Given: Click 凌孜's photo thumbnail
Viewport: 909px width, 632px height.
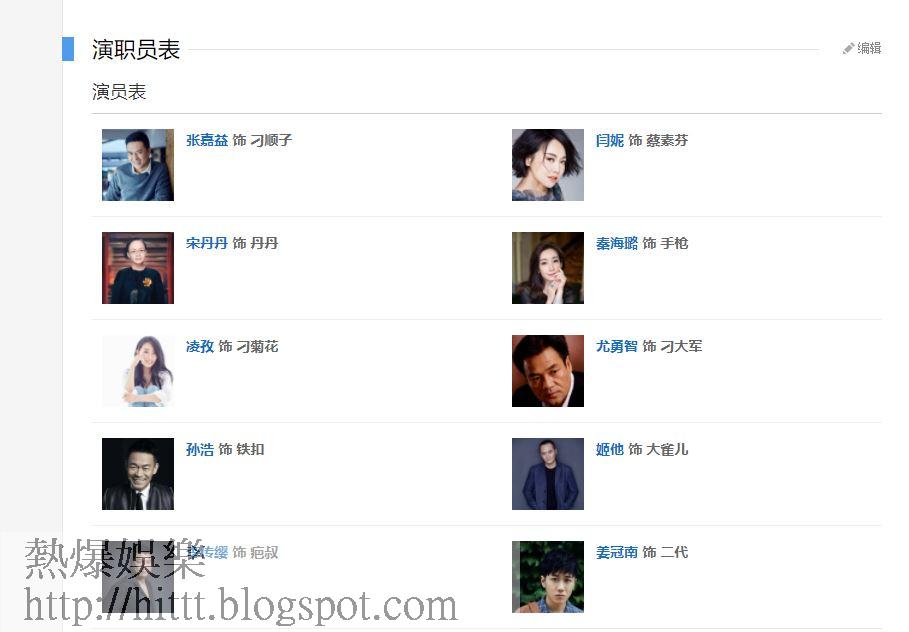Looking at the screenshot, I should pos(138,371).
